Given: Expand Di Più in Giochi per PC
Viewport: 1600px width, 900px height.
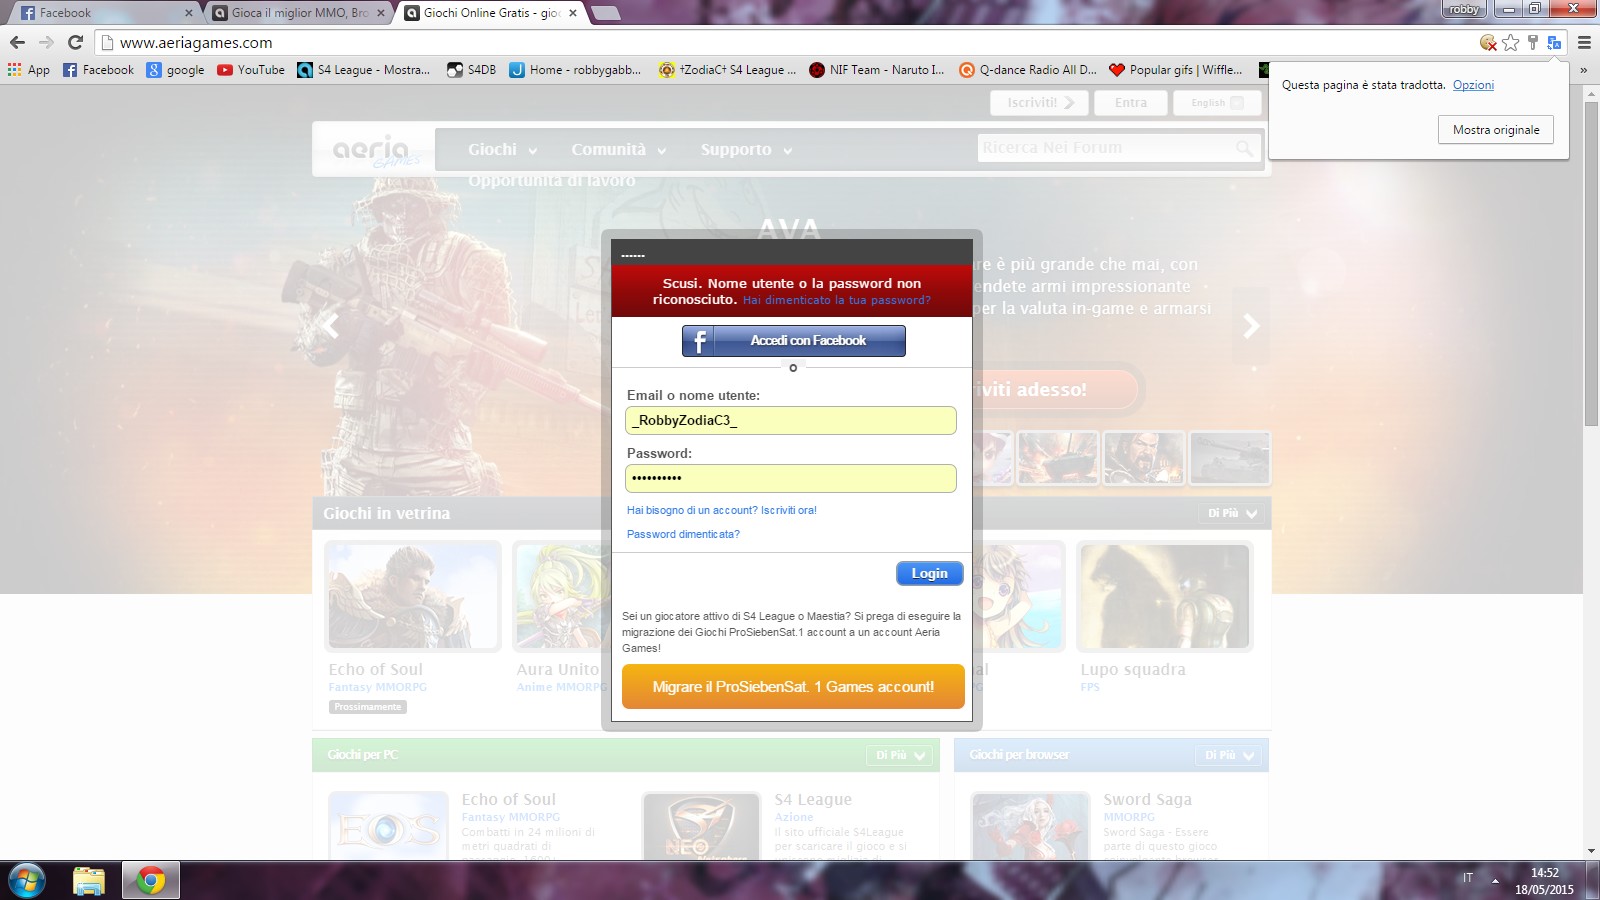Looking at the screenshot, I should pos(900,755).
